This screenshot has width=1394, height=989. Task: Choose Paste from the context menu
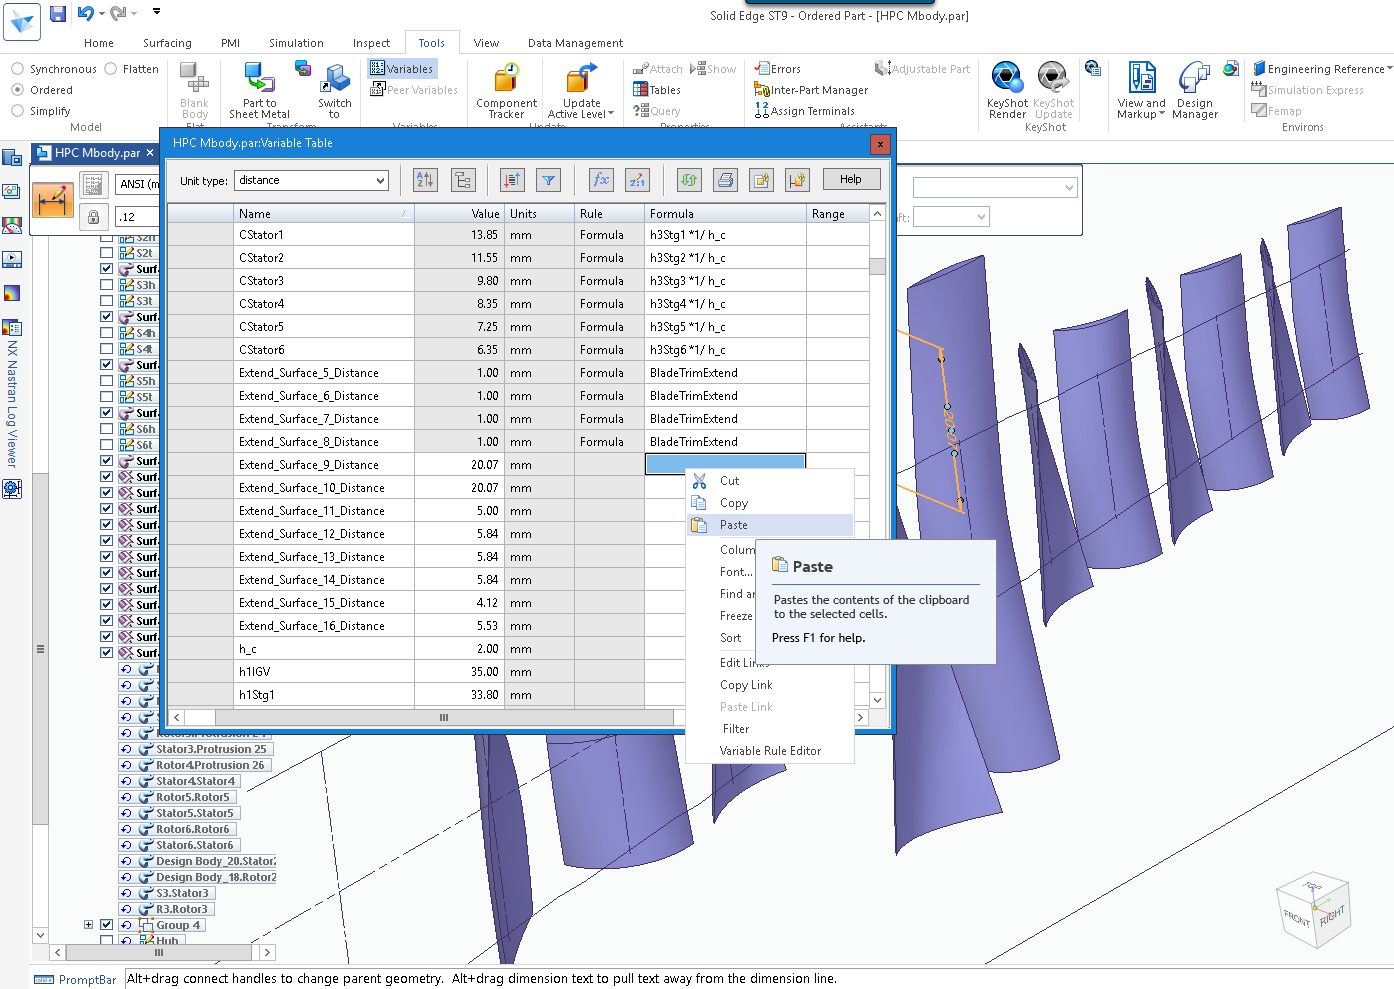coord(734,525)
